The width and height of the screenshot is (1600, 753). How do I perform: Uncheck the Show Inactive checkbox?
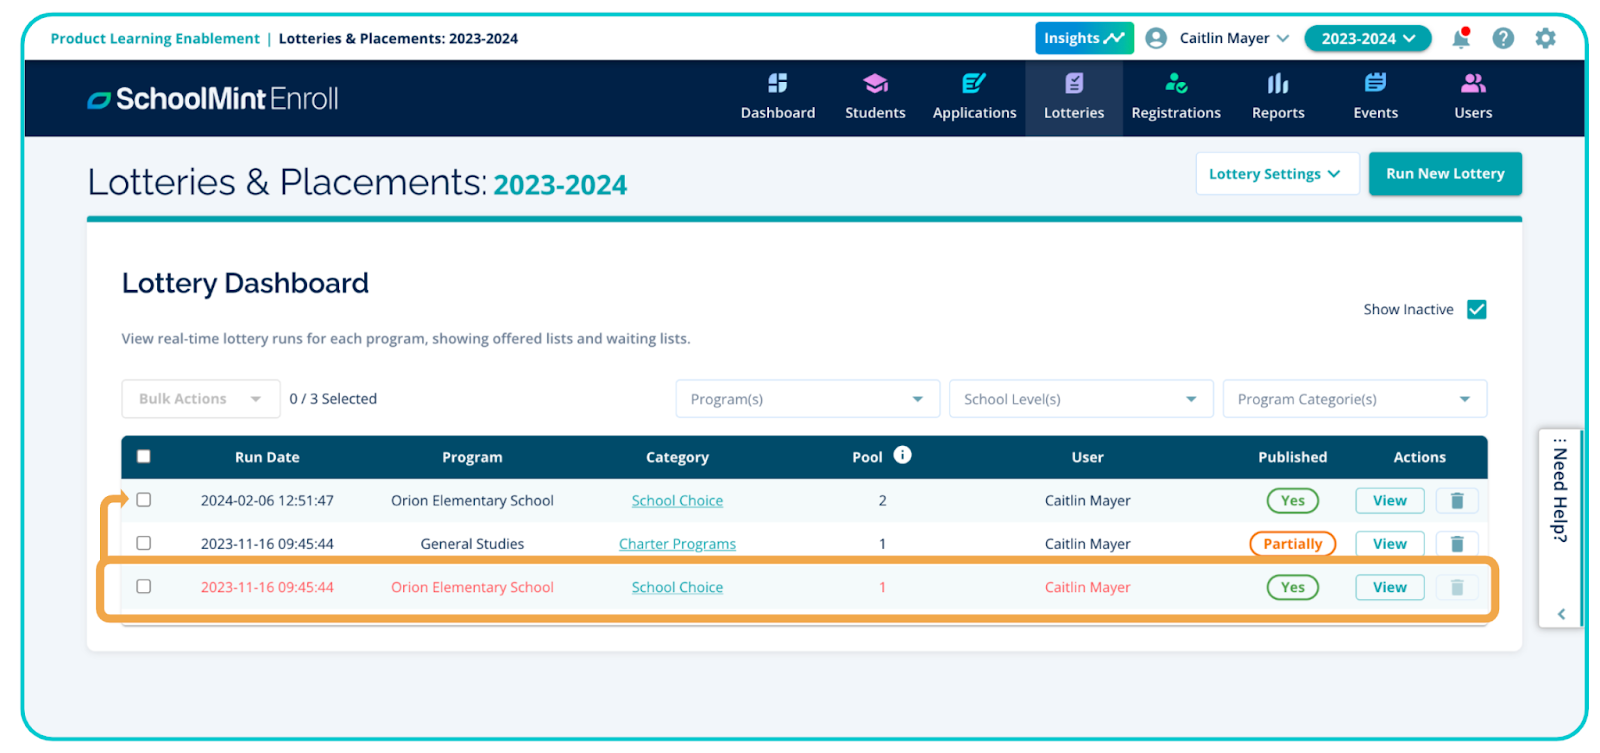point(1476,310)
